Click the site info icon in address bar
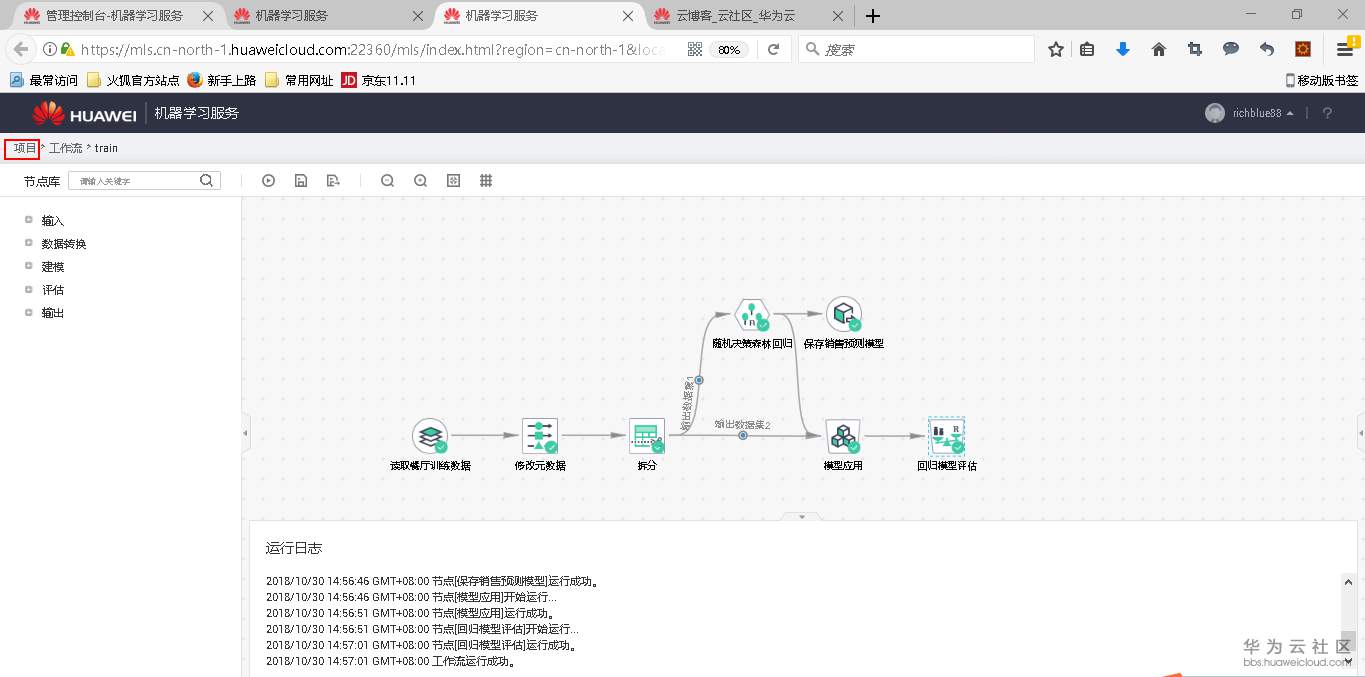Screen dimensions: 1365x677 coord(50,50)
